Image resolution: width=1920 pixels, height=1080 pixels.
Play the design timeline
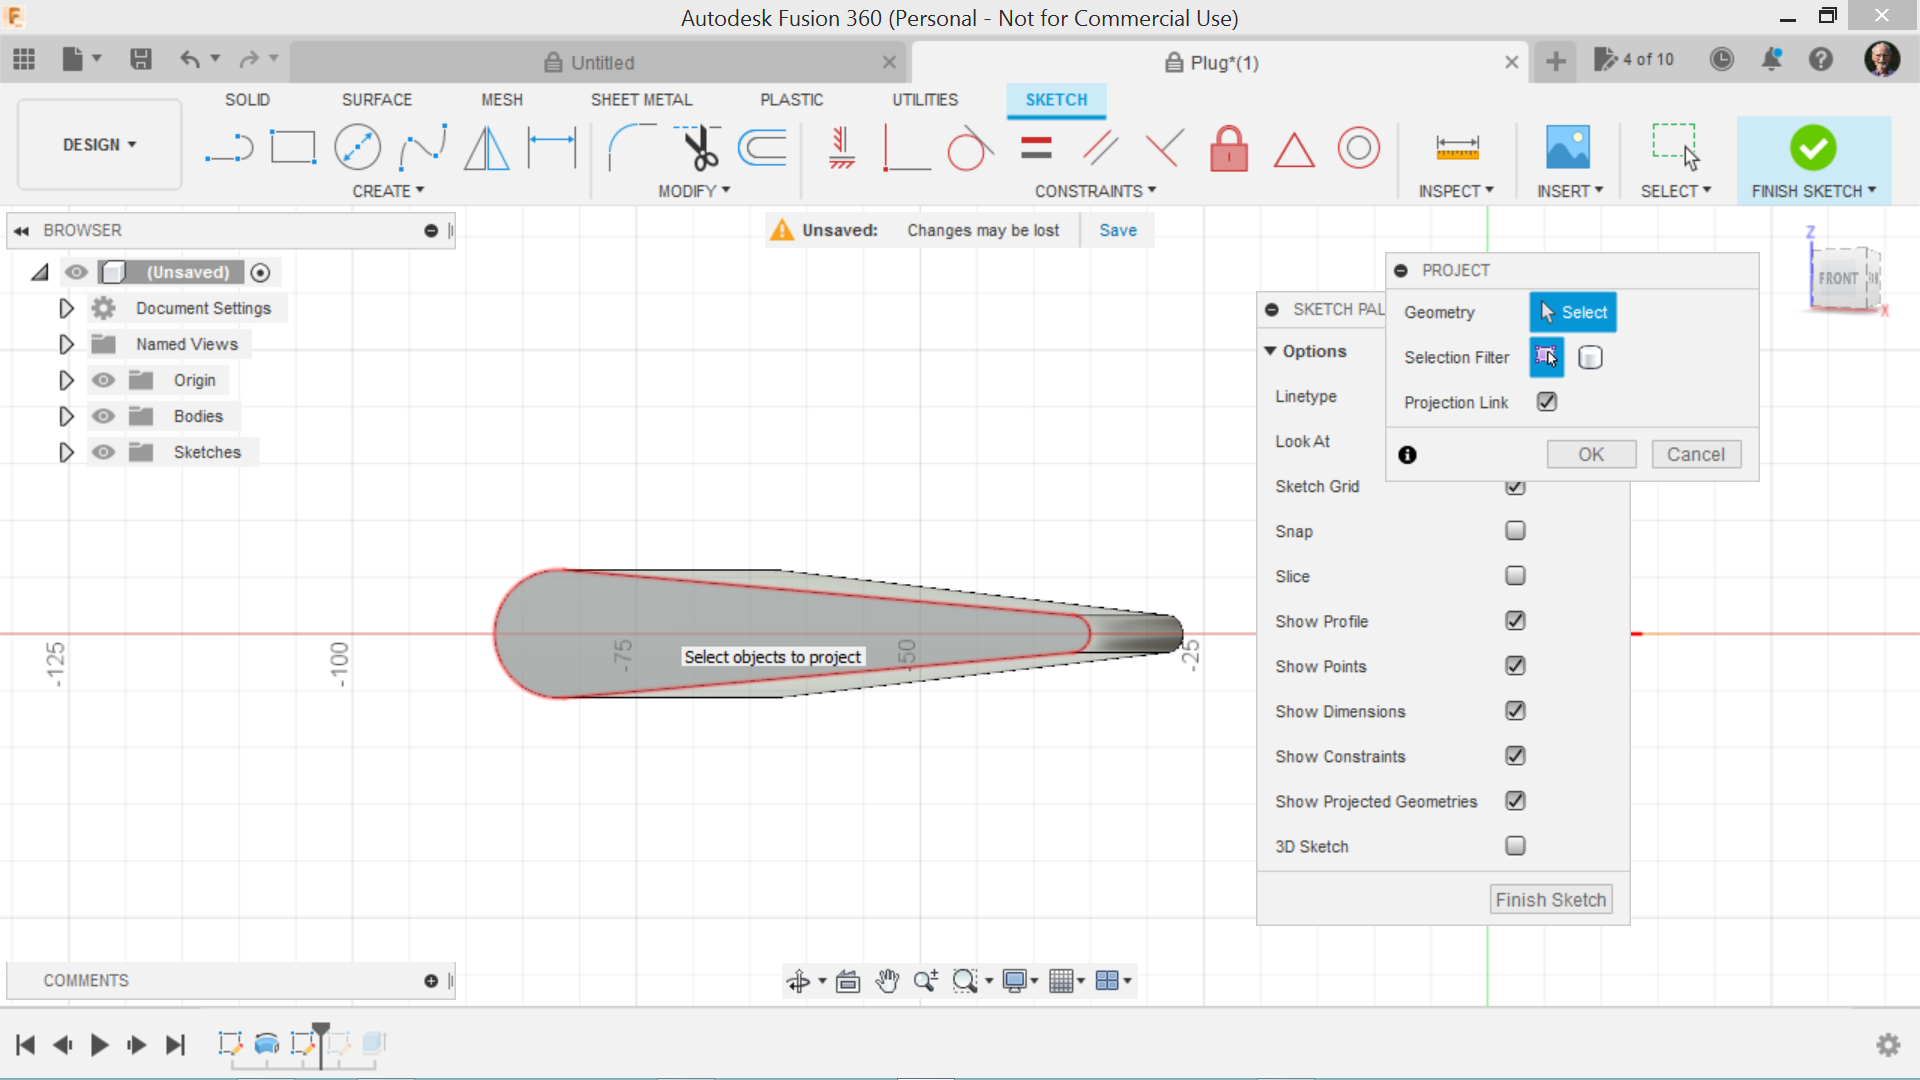[x=99, y=1045]
